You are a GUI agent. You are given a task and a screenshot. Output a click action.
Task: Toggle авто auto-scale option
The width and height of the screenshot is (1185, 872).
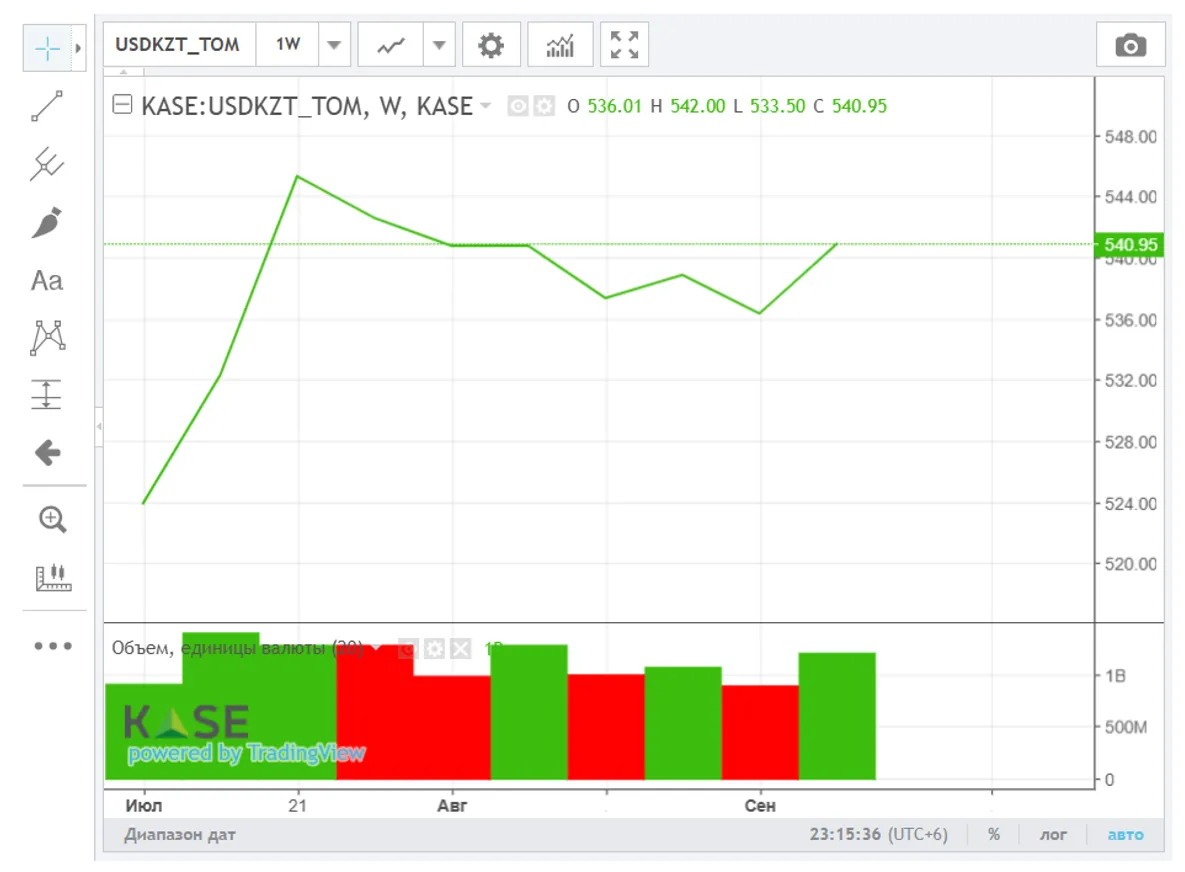(x=1125, y=835)
